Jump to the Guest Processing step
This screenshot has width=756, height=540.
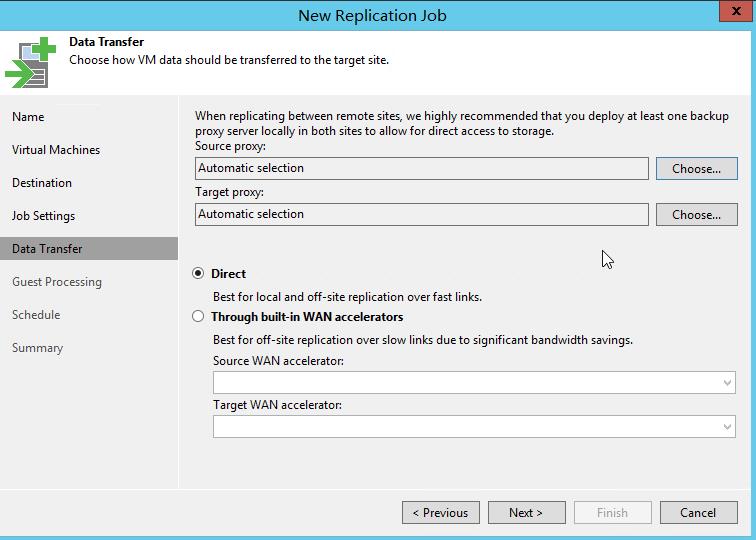[x=57, y=282]
